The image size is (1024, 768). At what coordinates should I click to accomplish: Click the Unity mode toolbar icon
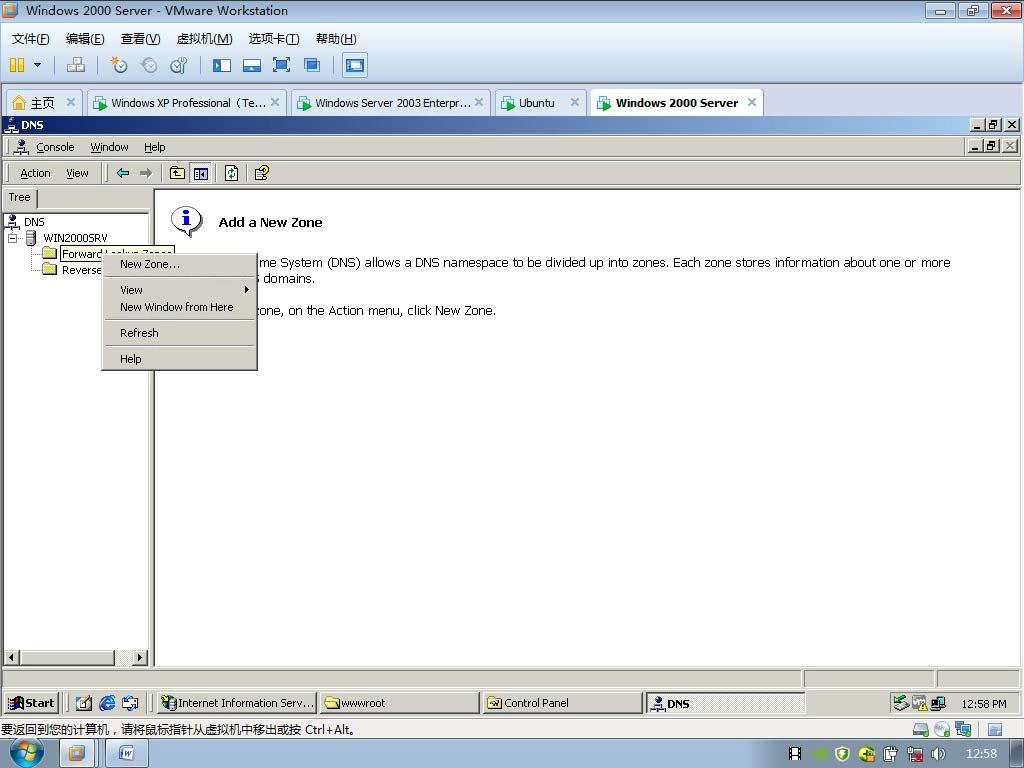click(x=312, y=65)
